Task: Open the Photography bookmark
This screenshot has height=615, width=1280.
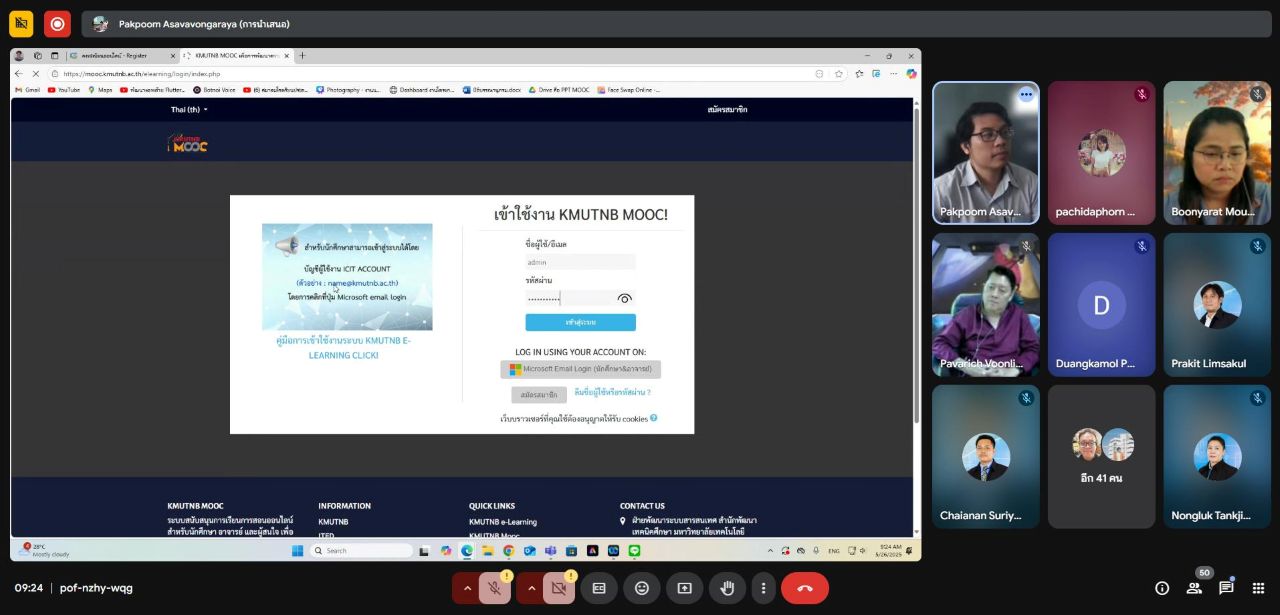Action: click(348, 90)
